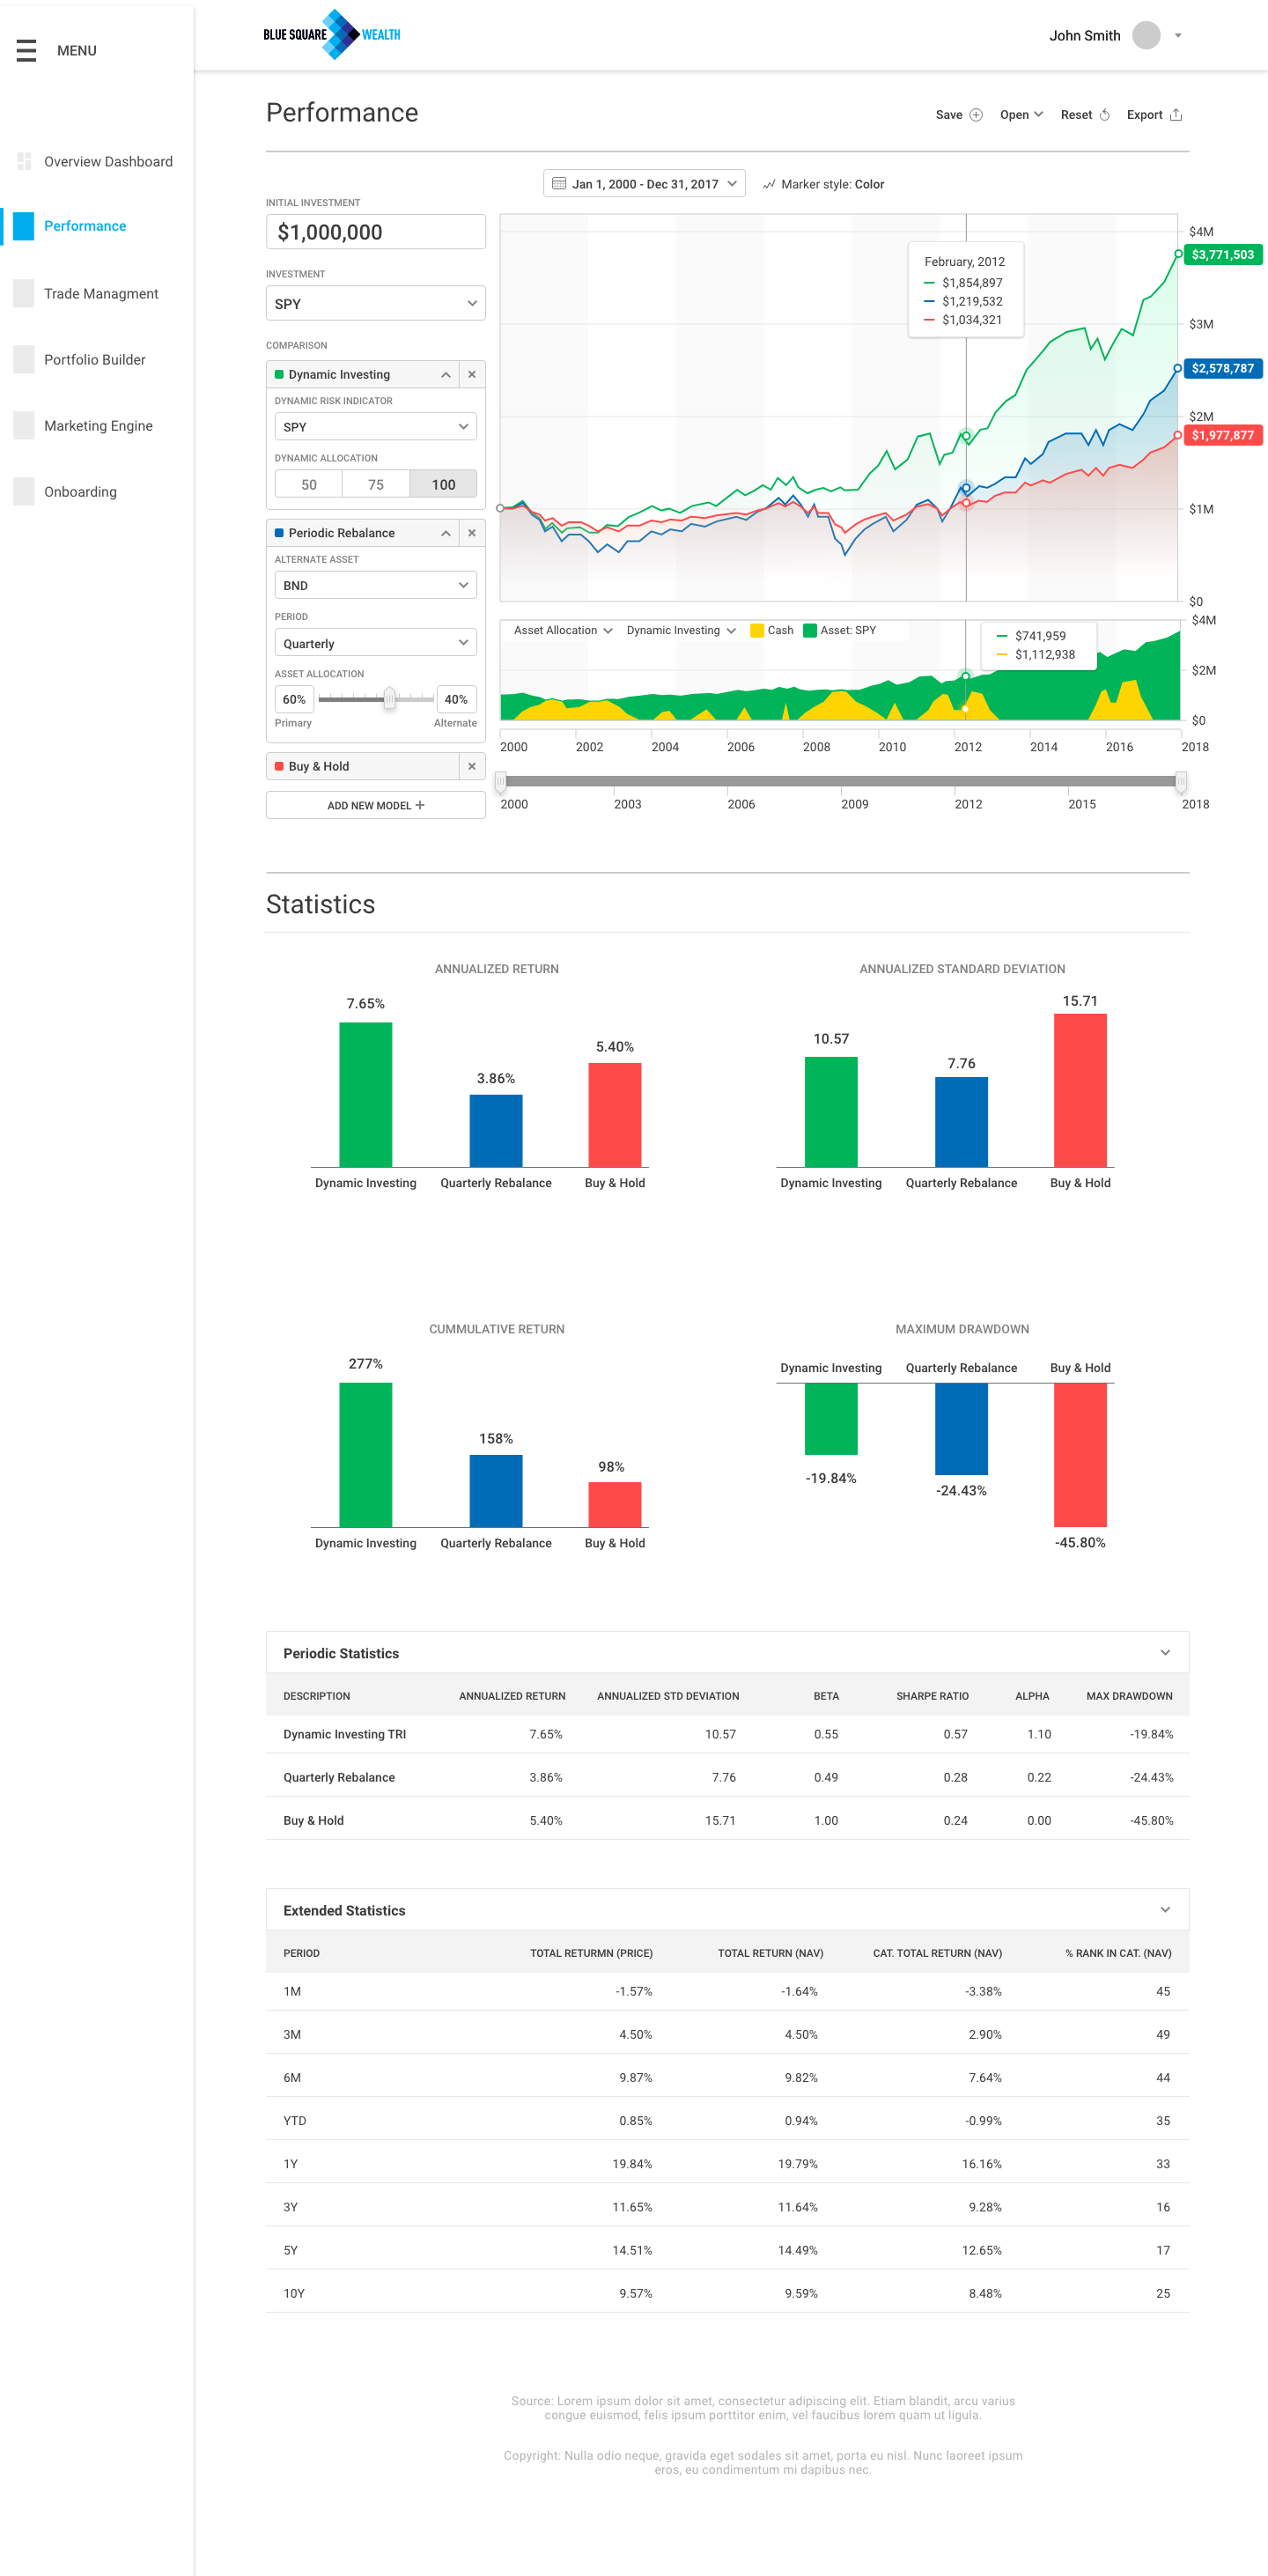Collapse the Periodic Statistics section
The image size is (1268, 2576).
click(1165, 1652)
